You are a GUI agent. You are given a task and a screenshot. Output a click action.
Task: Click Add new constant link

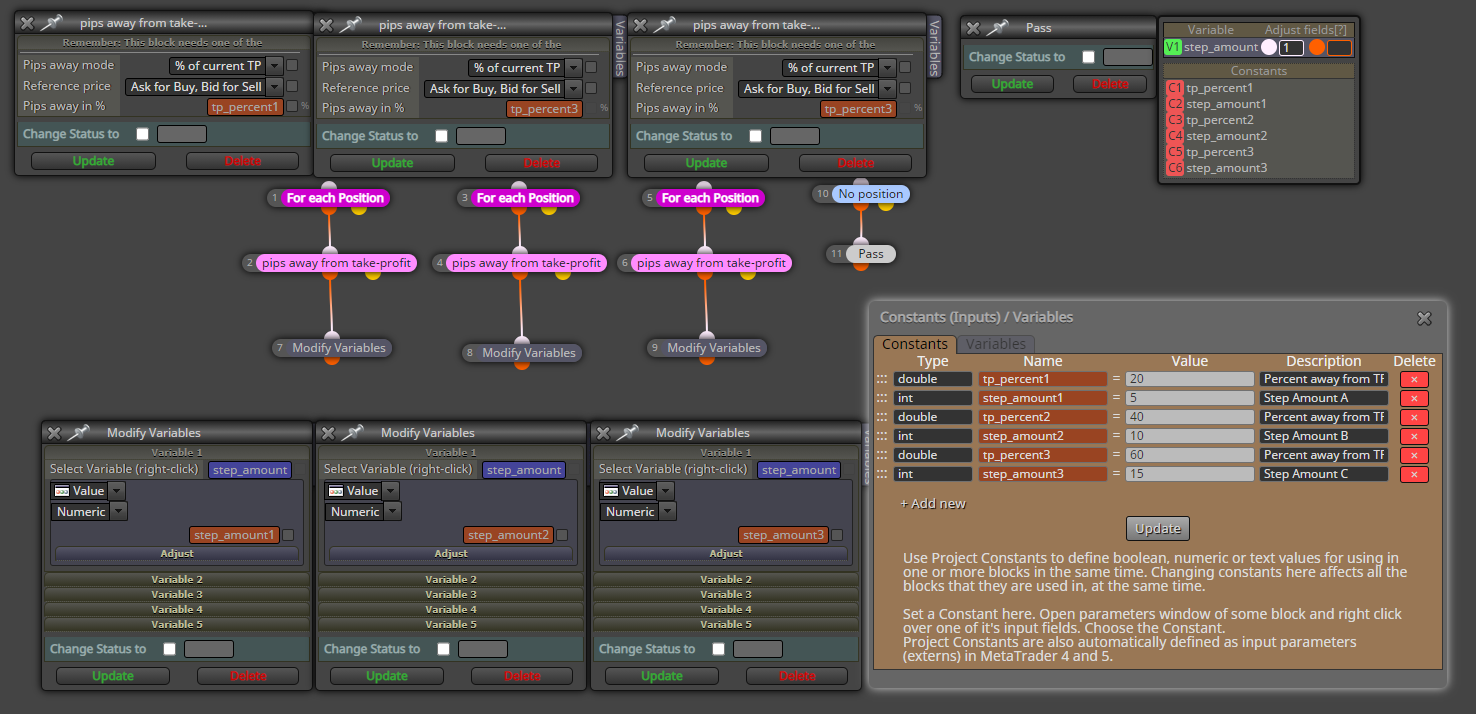pos(933,503)
